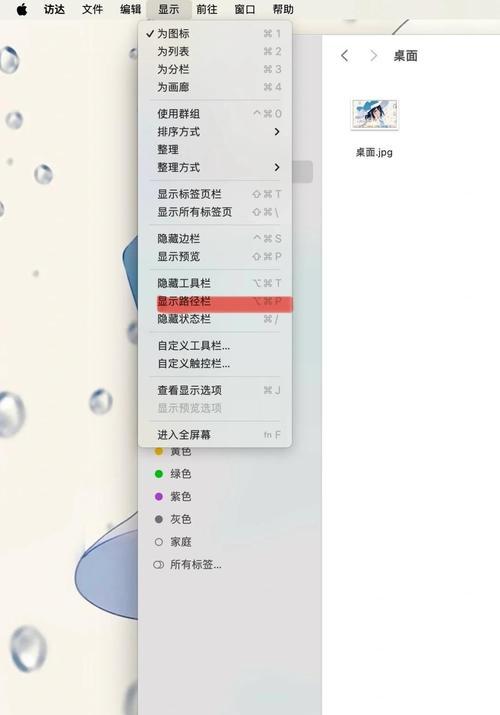Expand 整理方式 submenu arrow
The image size is (500, 715).
pos(277,167)
